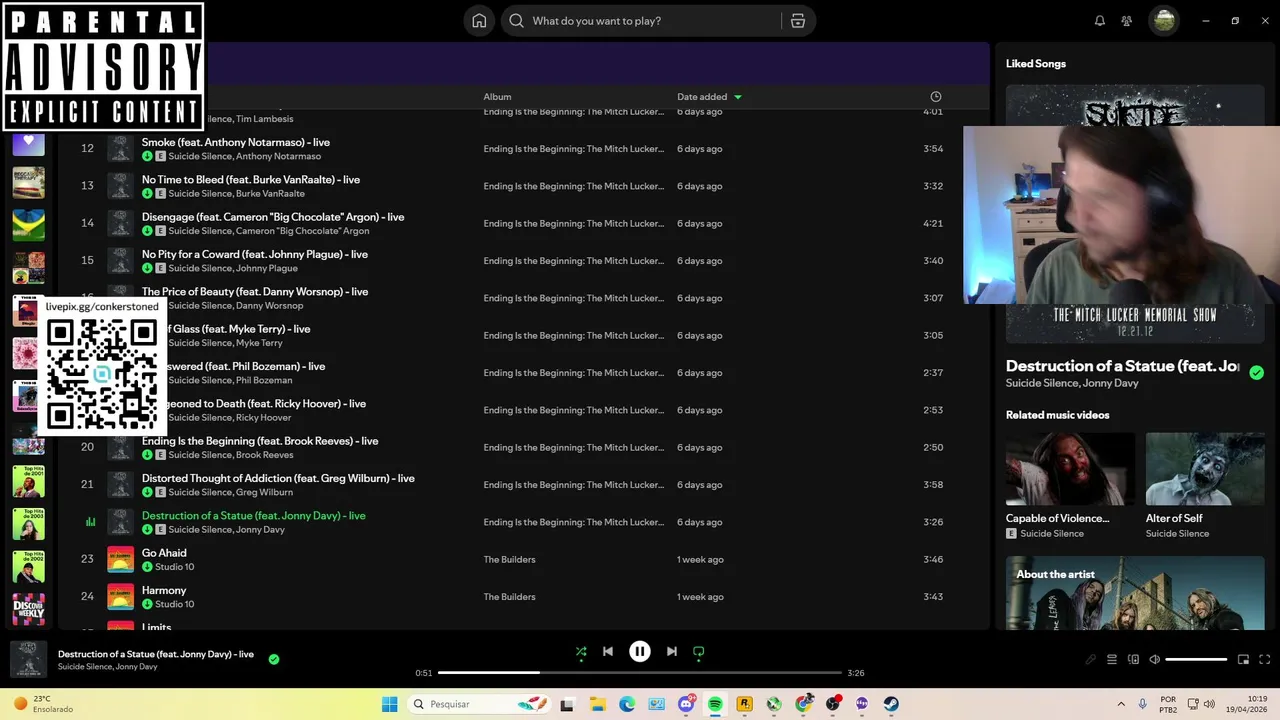1280x720 pixels.
Task: Toggle saved checkmark in Liked Songs panel
Action: point(1256,372)
